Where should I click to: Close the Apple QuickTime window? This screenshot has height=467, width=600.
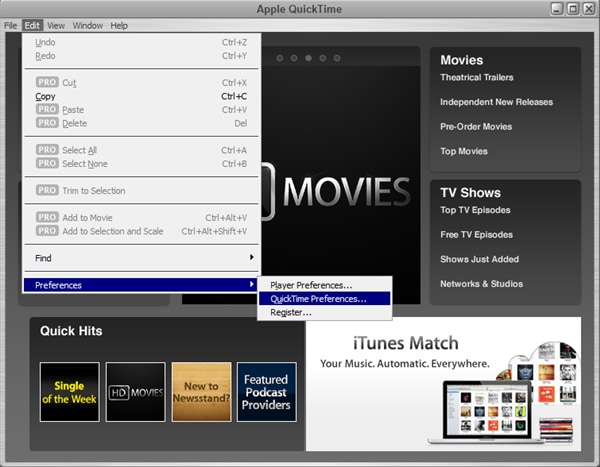[589, 8]
